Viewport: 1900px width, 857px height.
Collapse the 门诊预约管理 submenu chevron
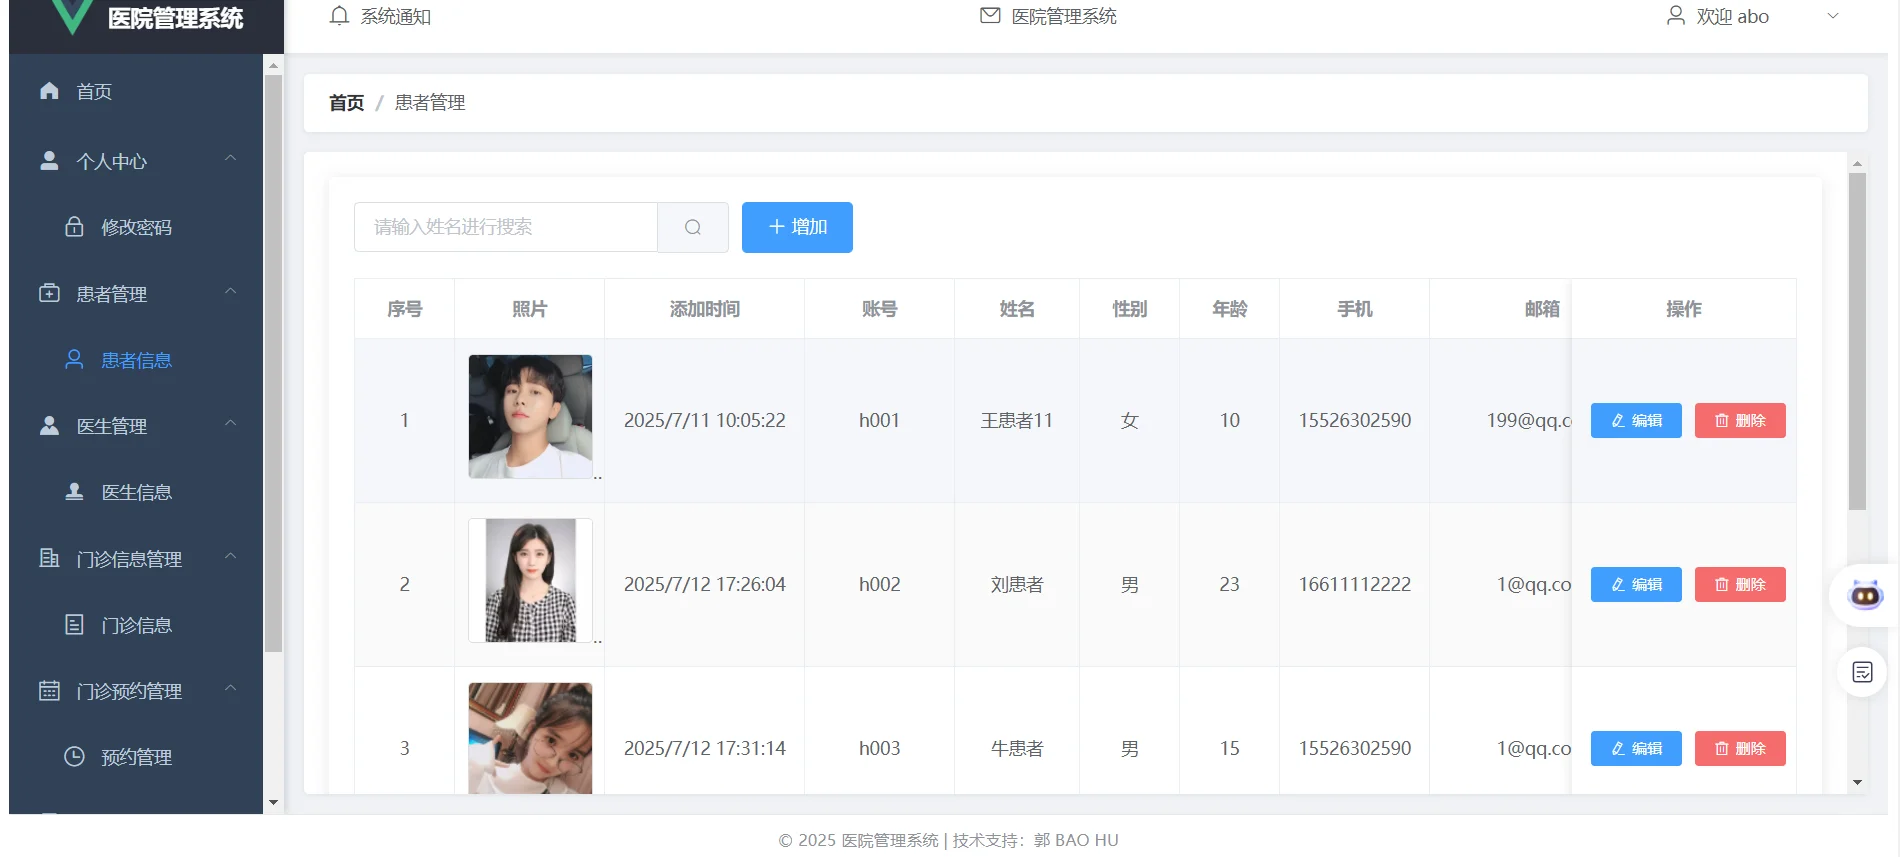pos(231,689)
